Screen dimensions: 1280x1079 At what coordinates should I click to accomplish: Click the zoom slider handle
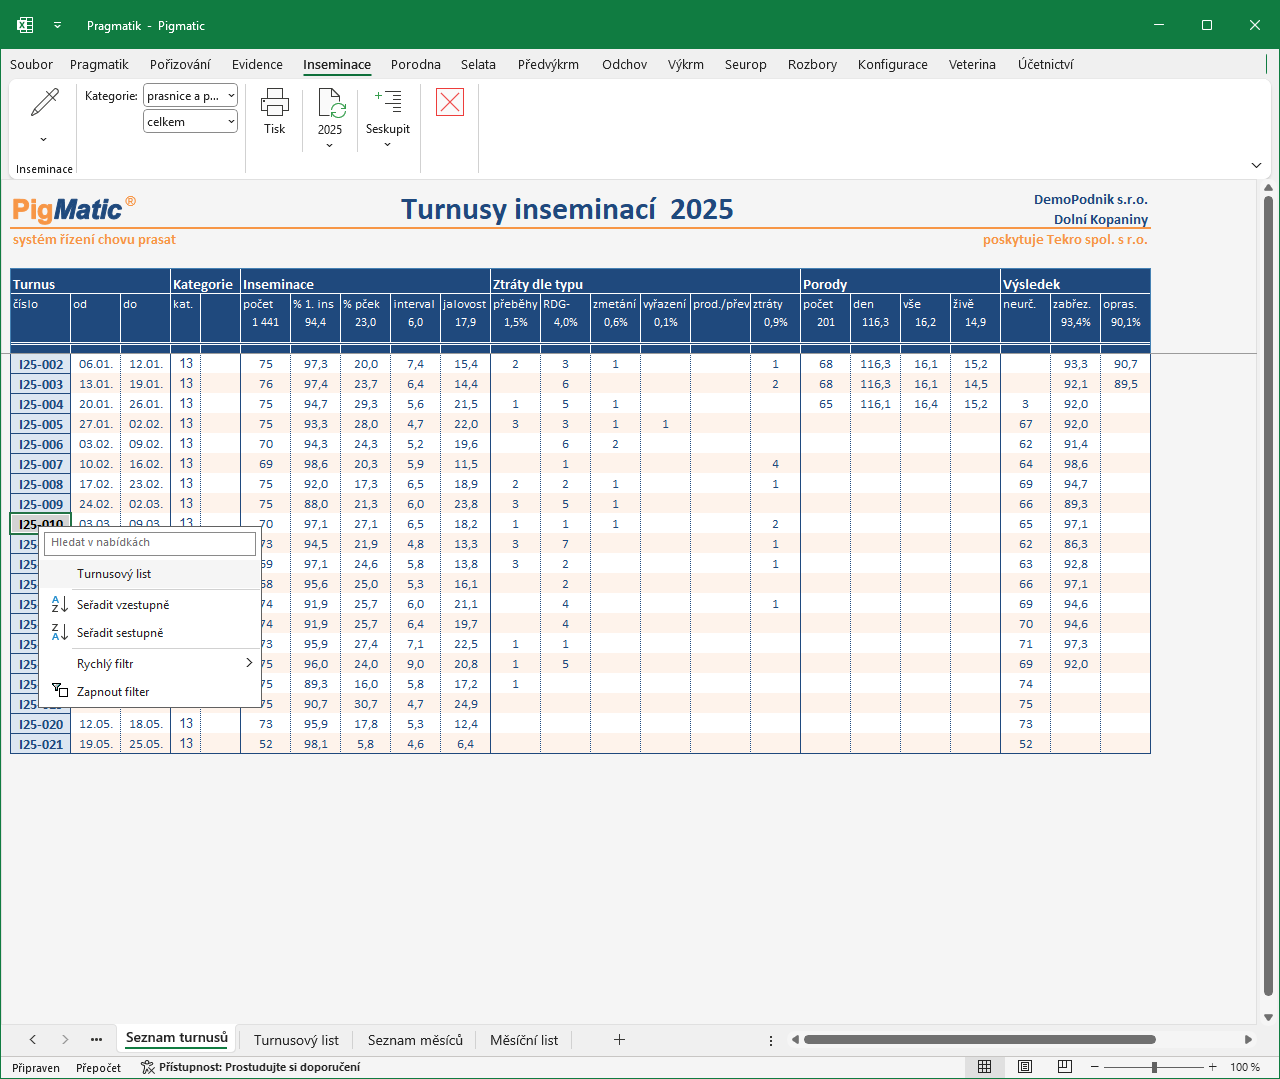1154,1067
